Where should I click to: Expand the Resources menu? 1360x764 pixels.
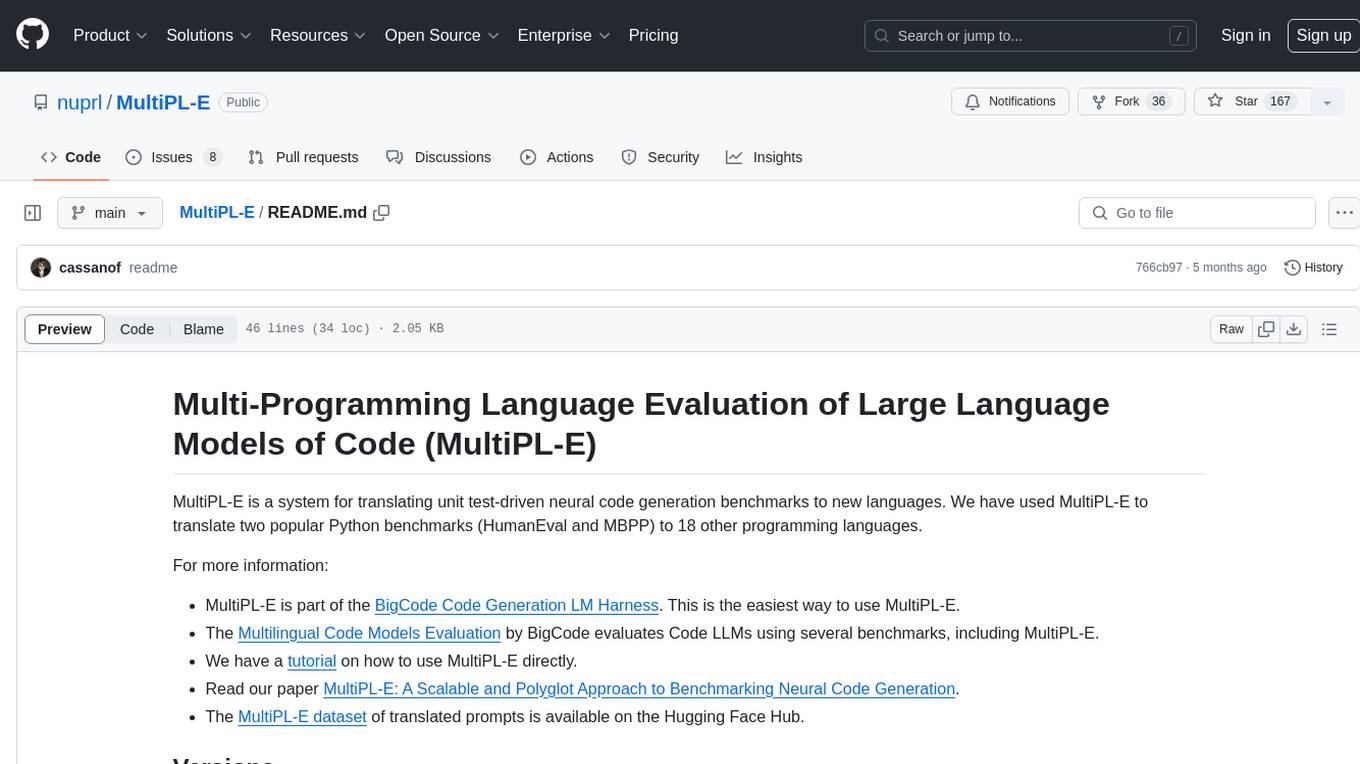[318, 35]
